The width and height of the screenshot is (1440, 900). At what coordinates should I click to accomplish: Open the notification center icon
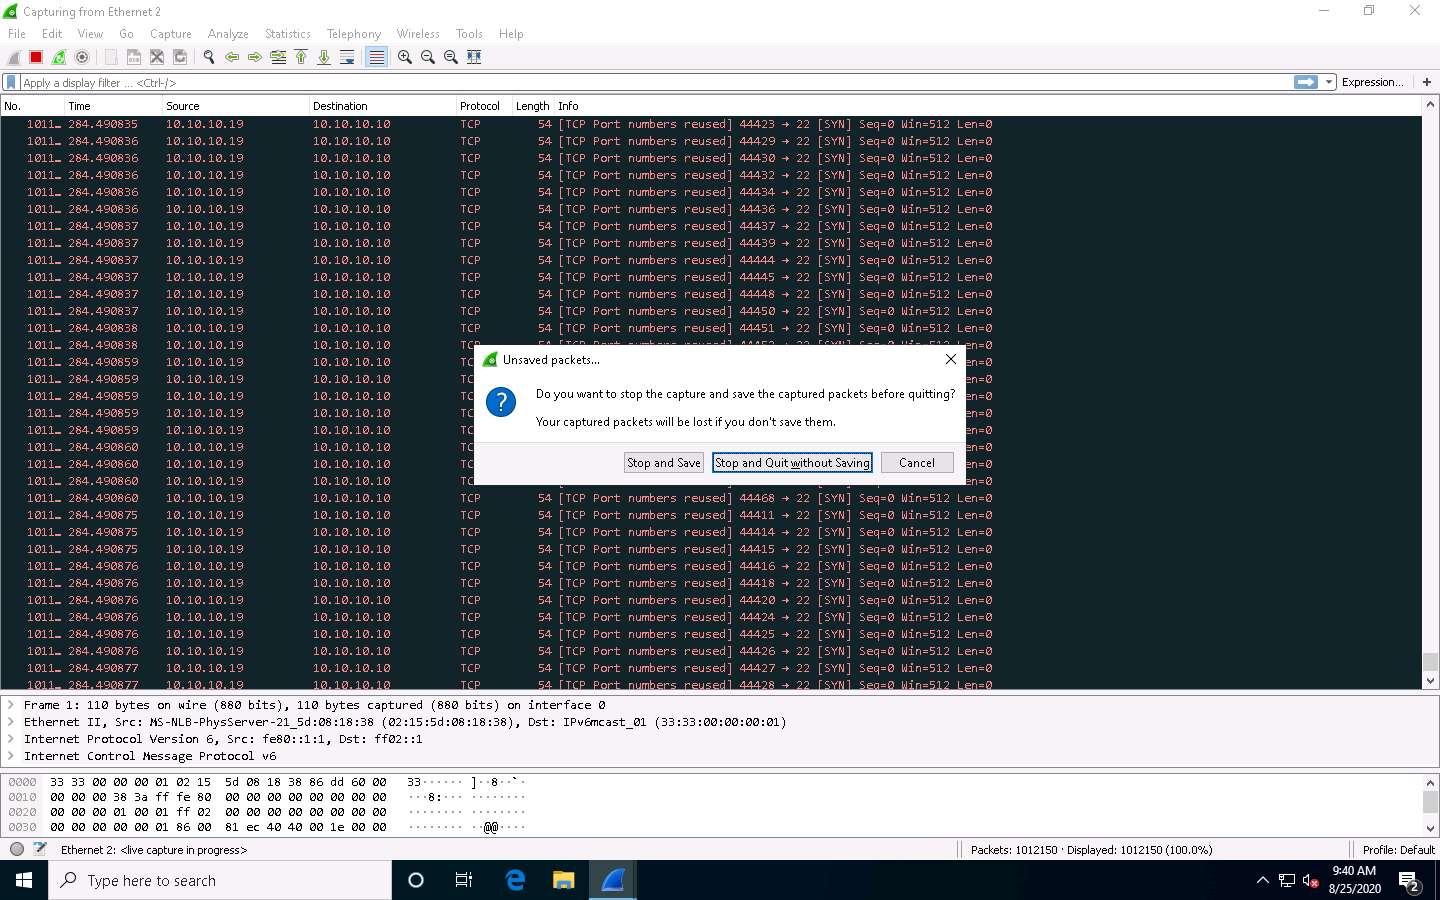tap(1410, 881)
